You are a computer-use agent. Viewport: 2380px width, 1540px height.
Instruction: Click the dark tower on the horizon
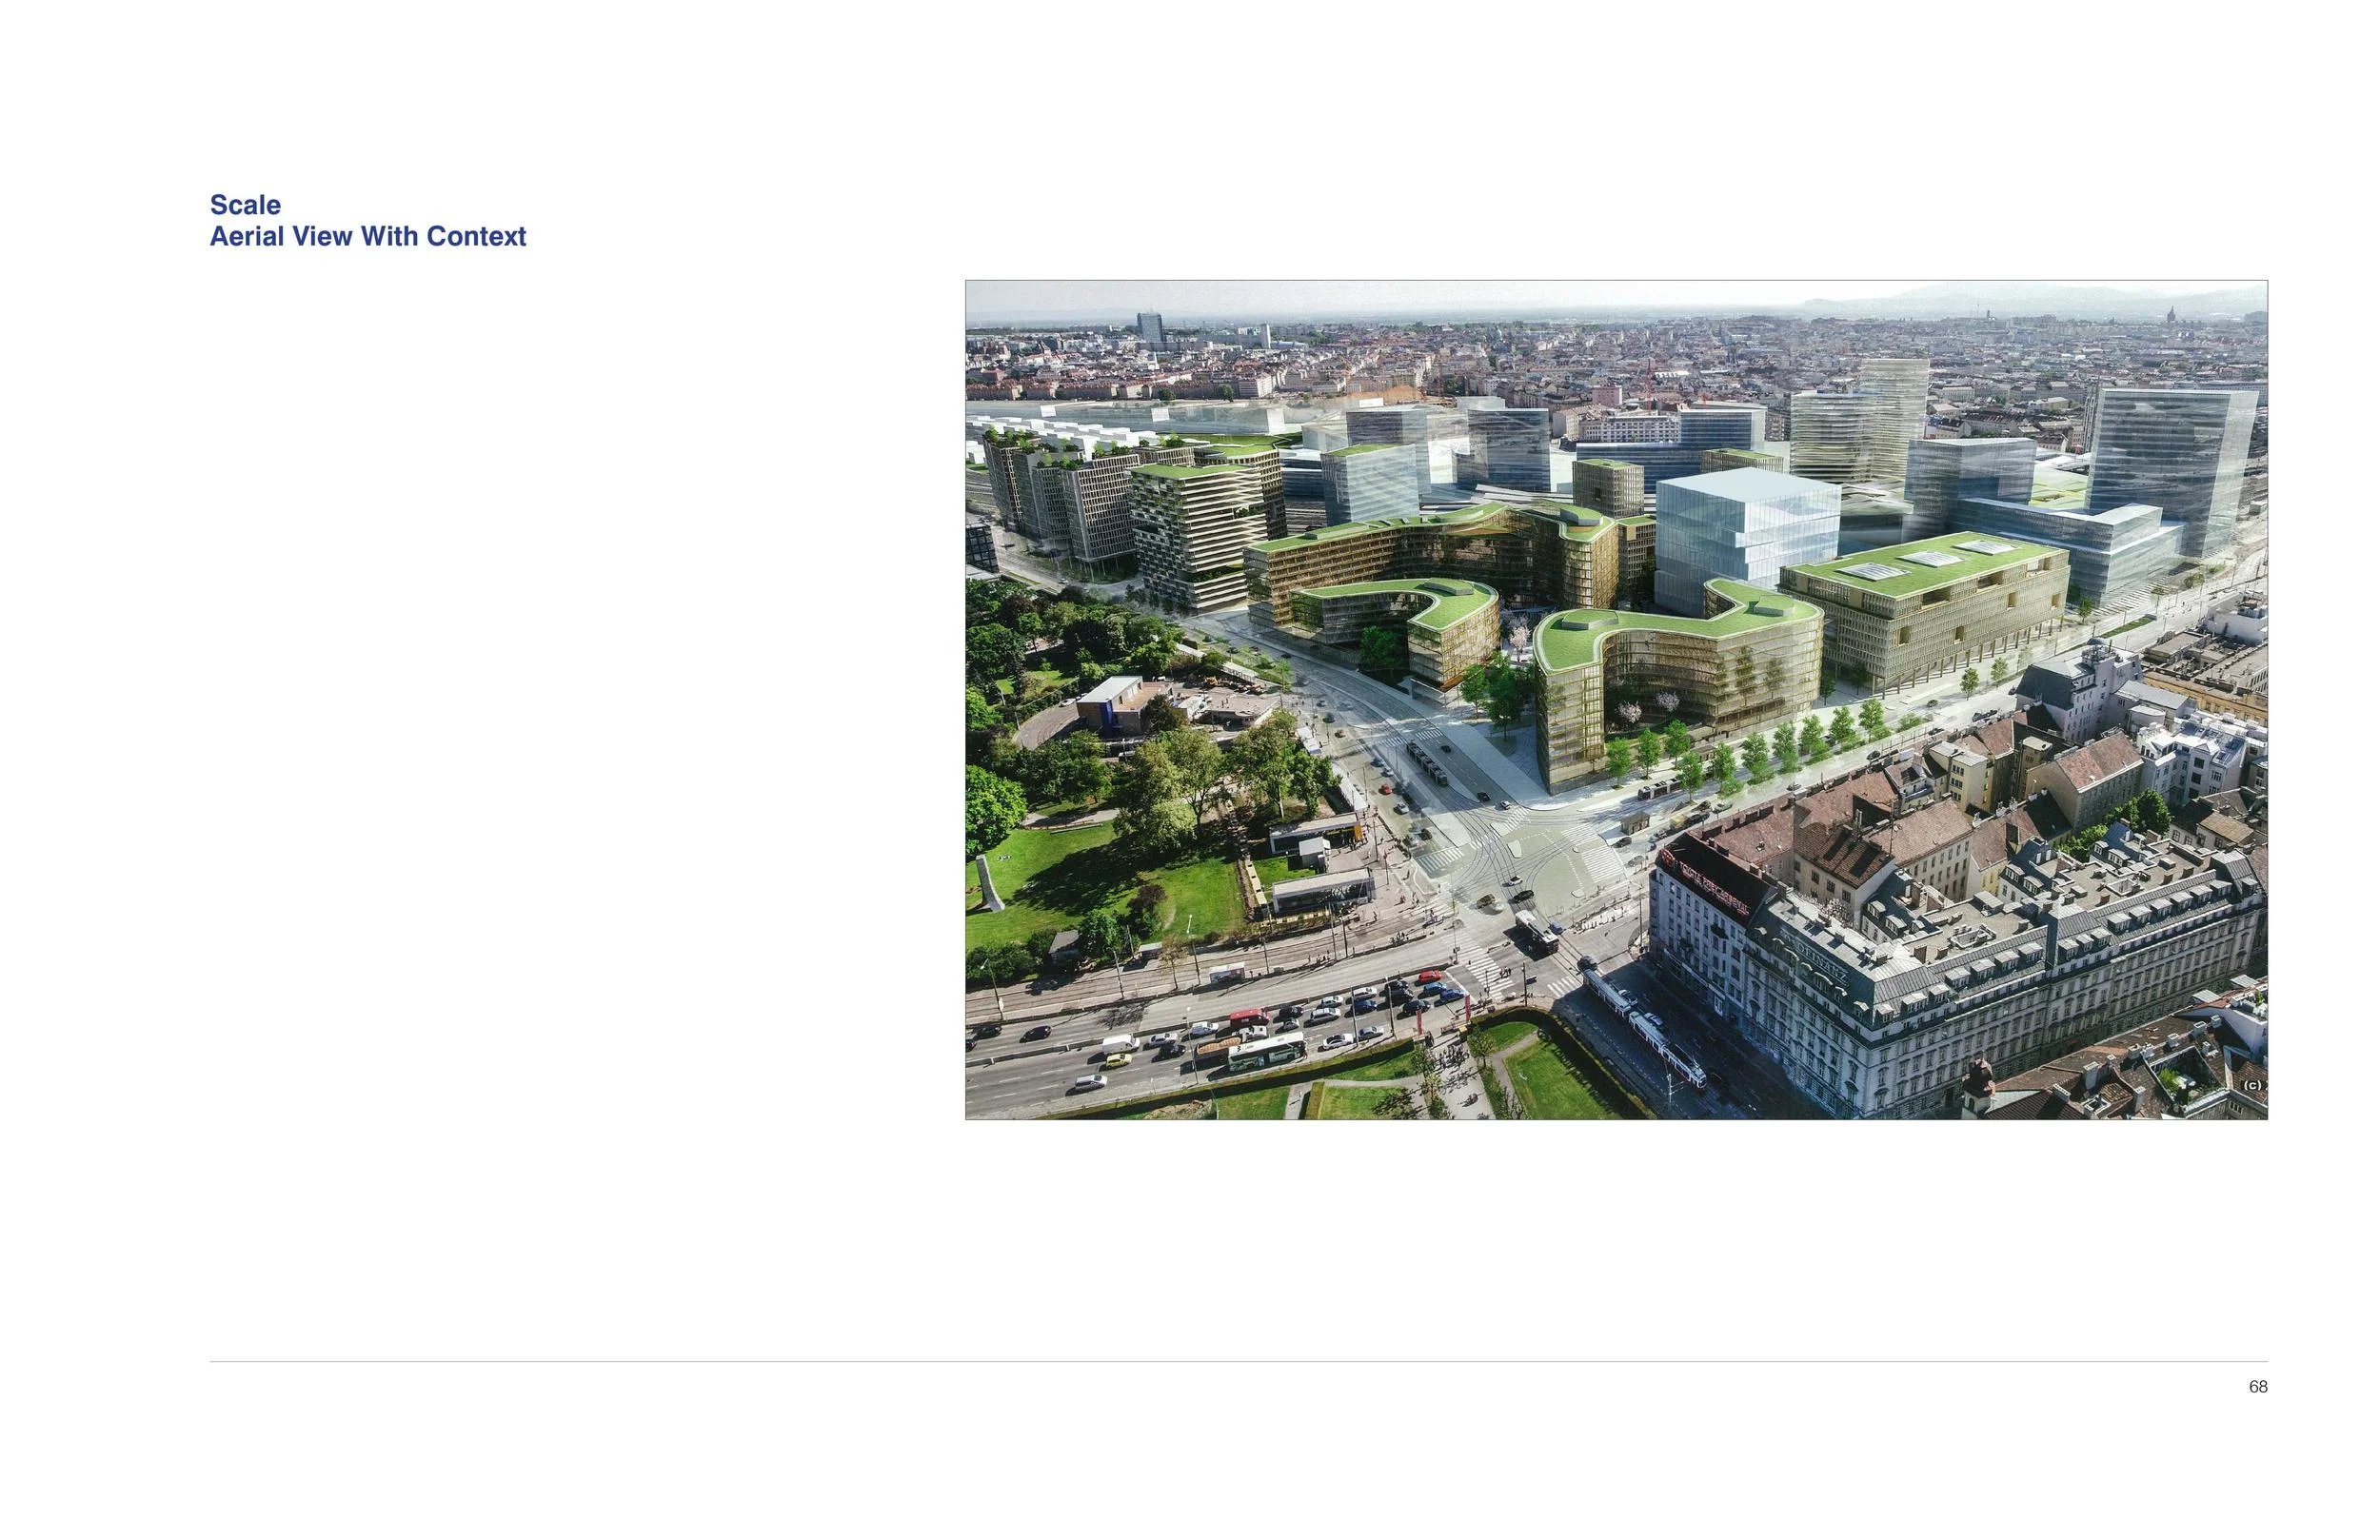click(1150, 328)
